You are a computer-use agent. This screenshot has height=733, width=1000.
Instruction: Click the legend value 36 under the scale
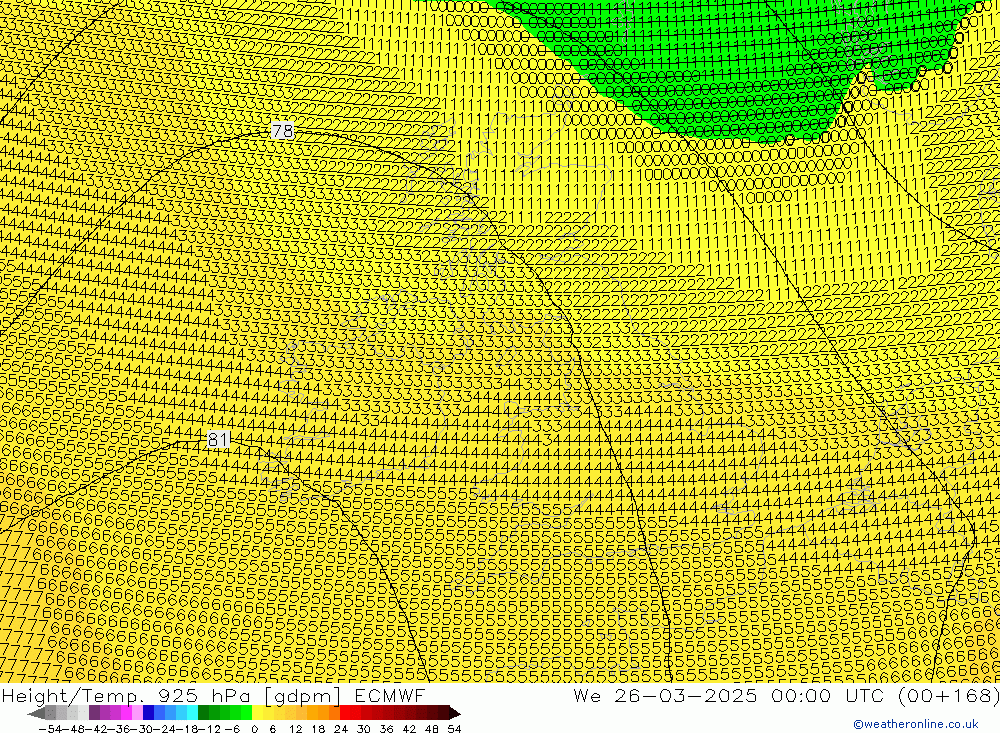click(386, 729)
